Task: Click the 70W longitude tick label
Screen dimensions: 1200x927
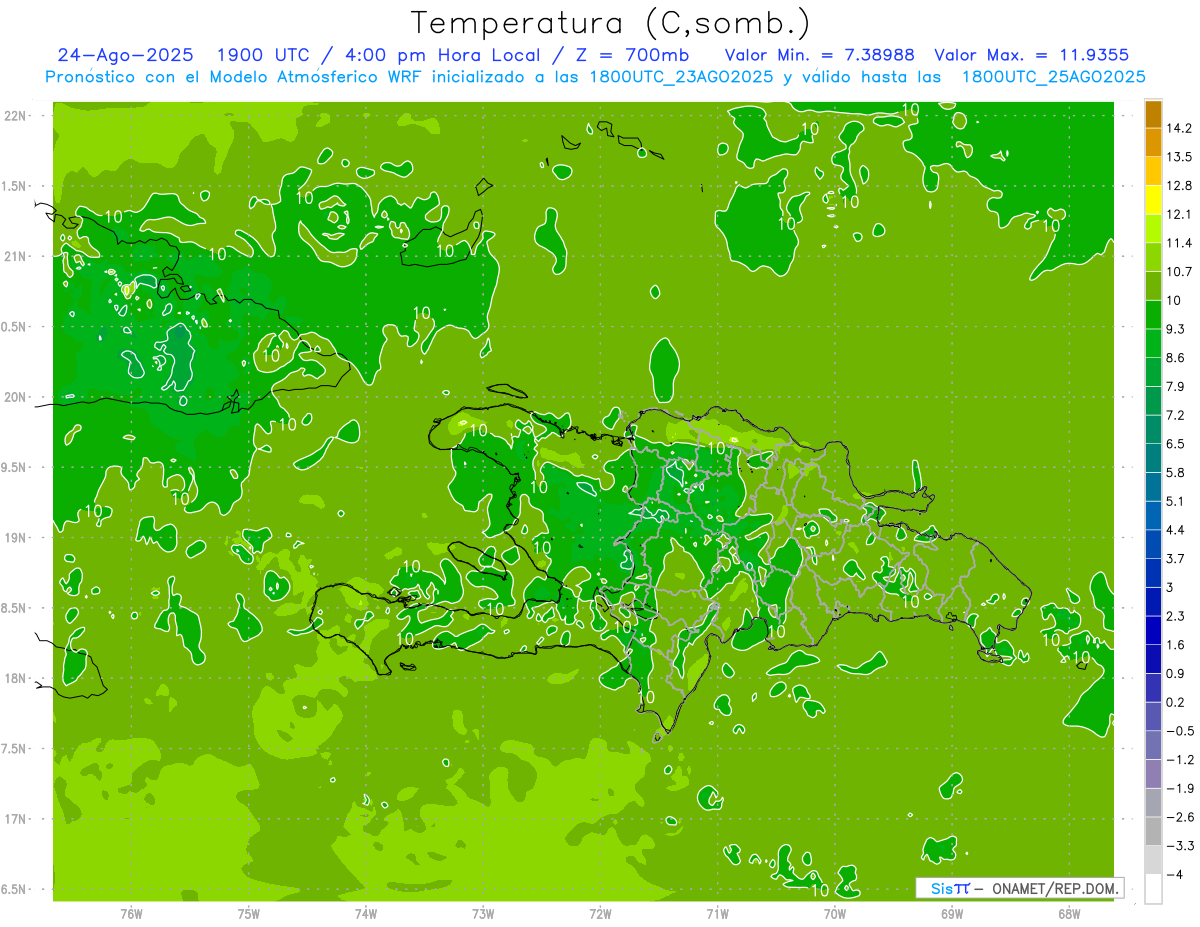Action: click(835, 914)
